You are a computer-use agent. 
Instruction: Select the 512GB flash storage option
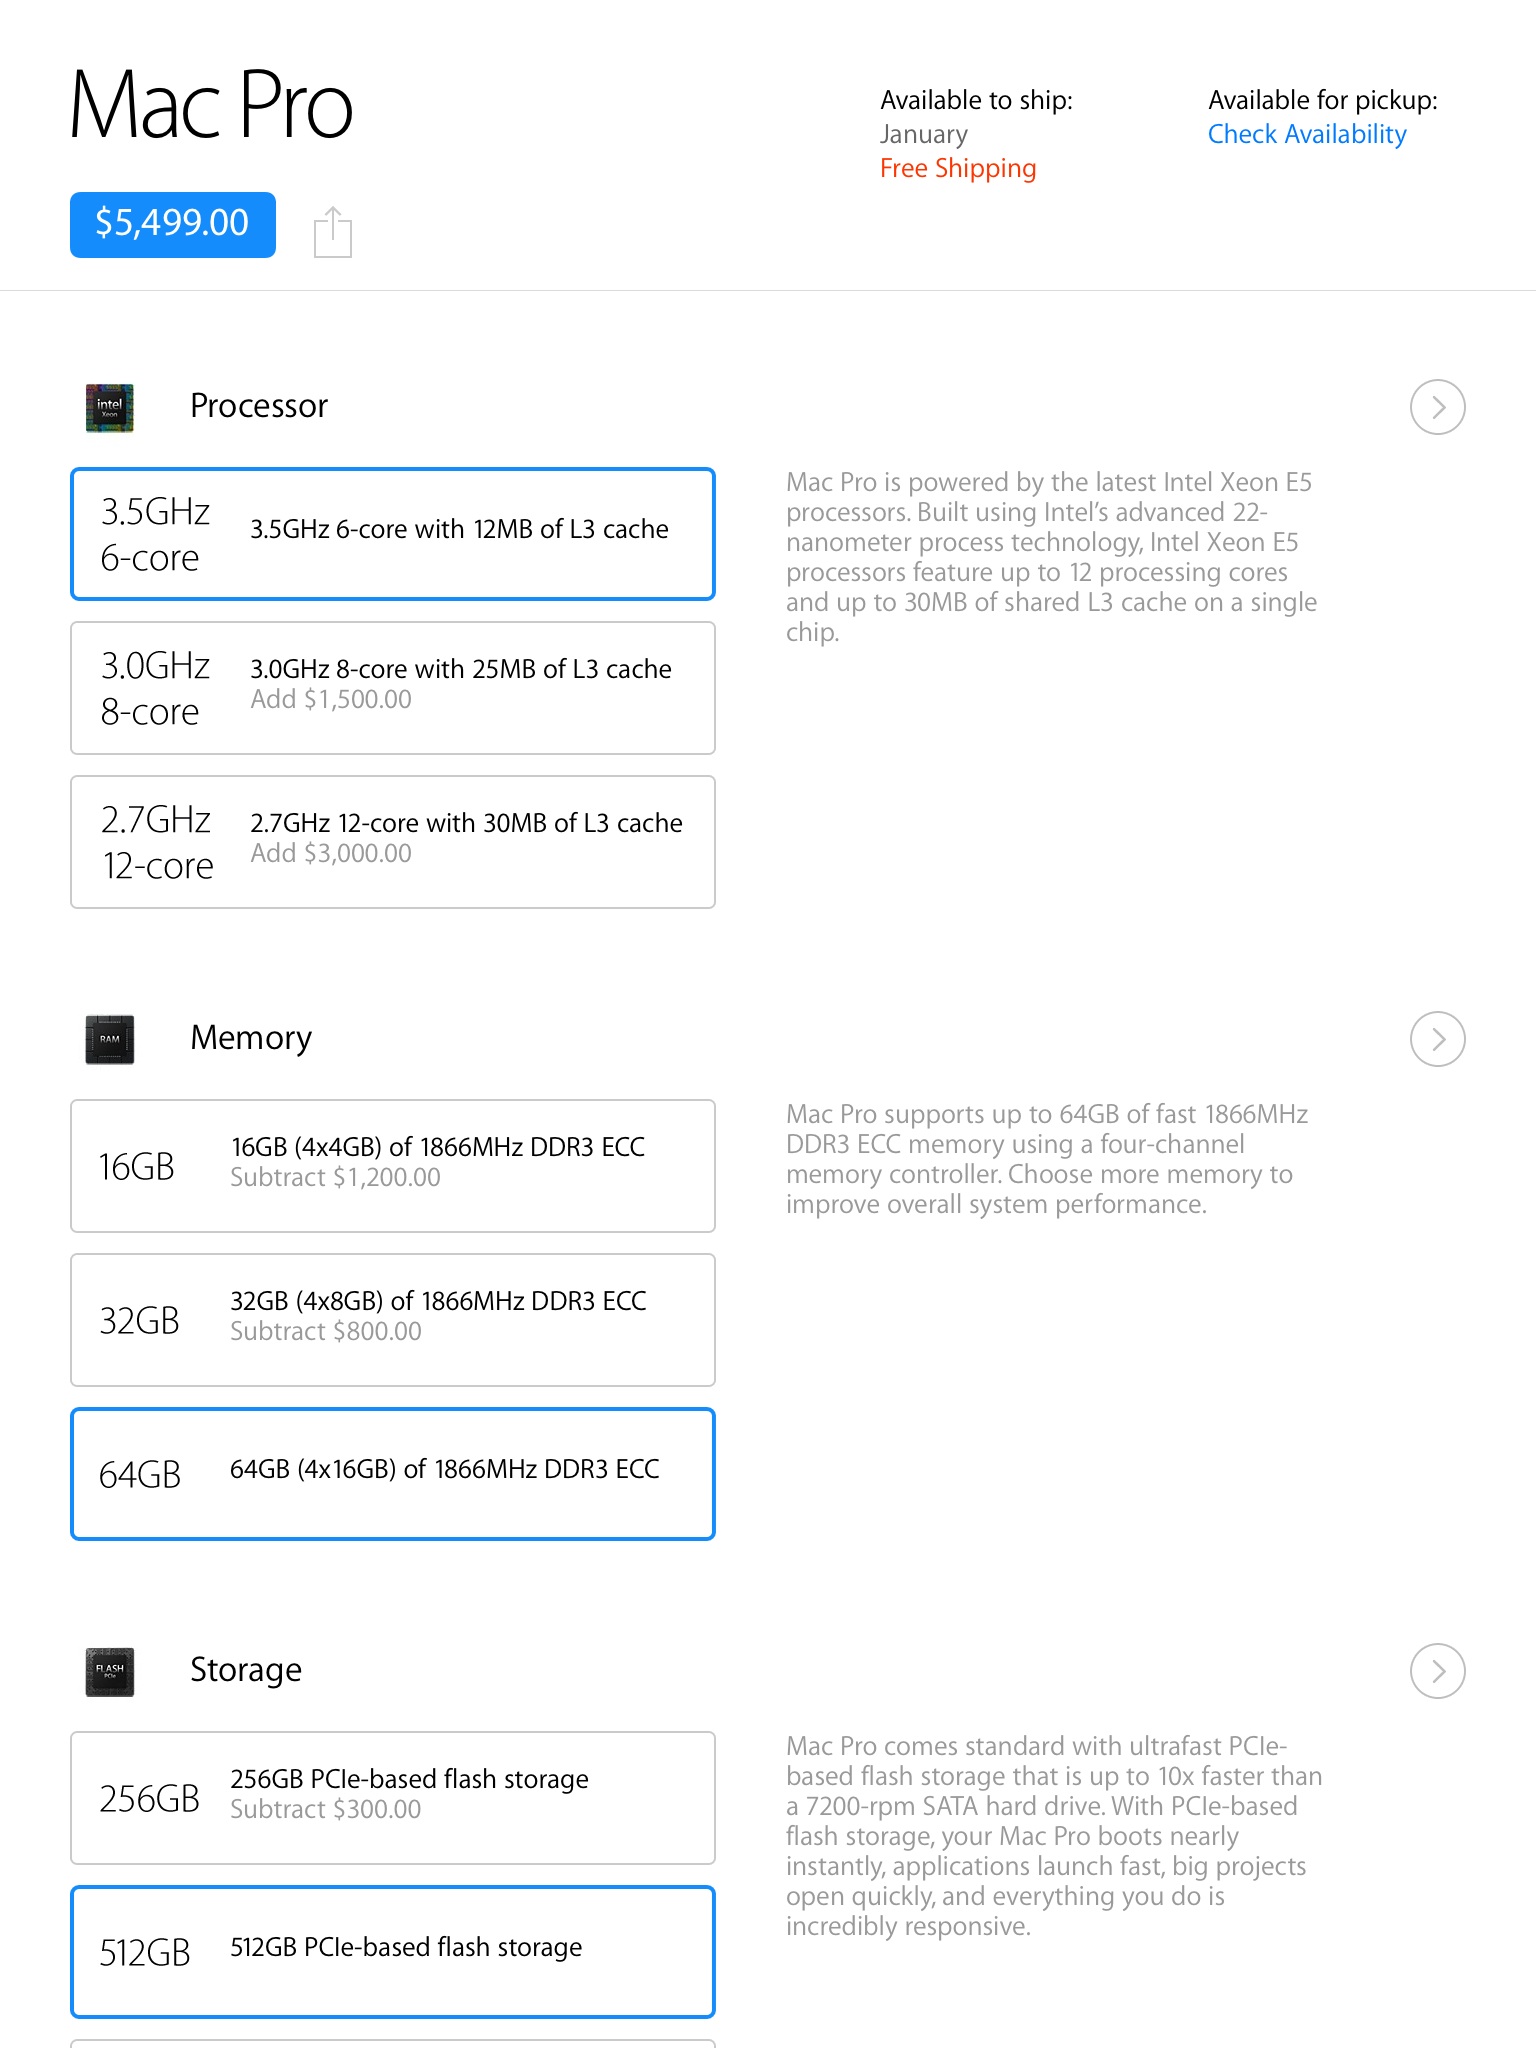tap(393, 1952)
